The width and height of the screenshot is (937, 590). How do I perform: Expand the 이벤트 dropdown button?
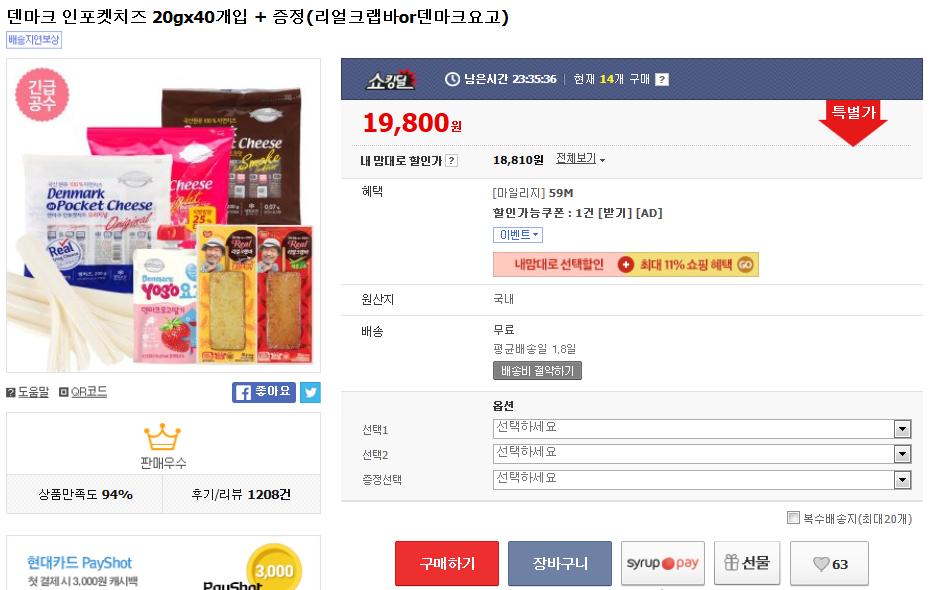pos(518,235)
